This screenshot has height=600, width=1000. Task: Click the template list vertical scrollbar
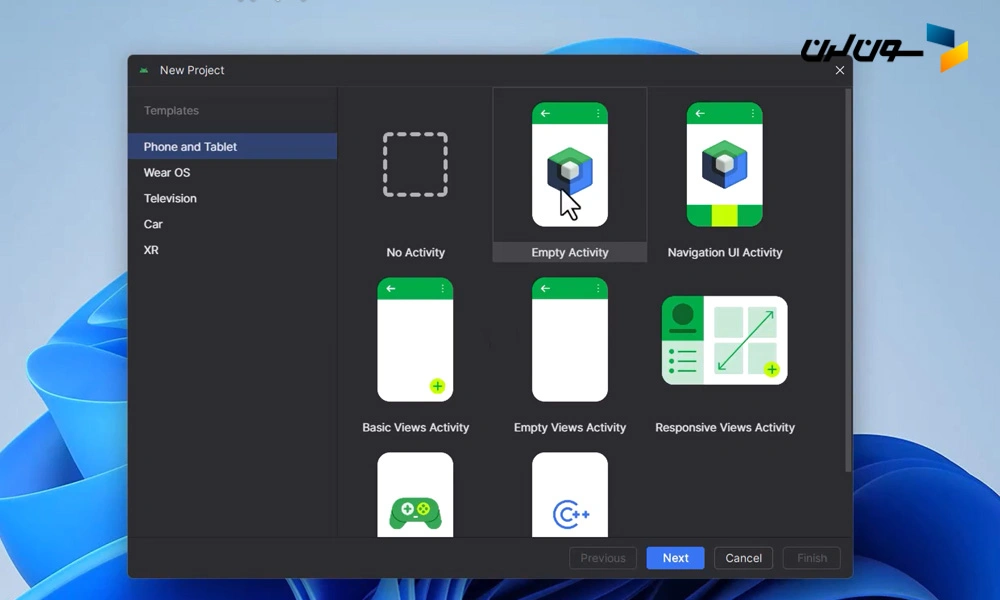pos(848,280)
